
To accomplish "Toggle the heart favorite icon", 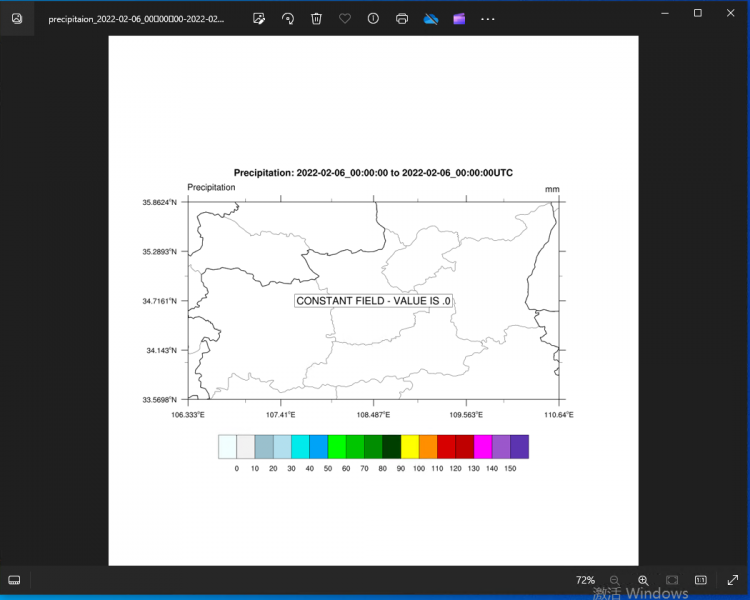I will (x=345, y=18).
